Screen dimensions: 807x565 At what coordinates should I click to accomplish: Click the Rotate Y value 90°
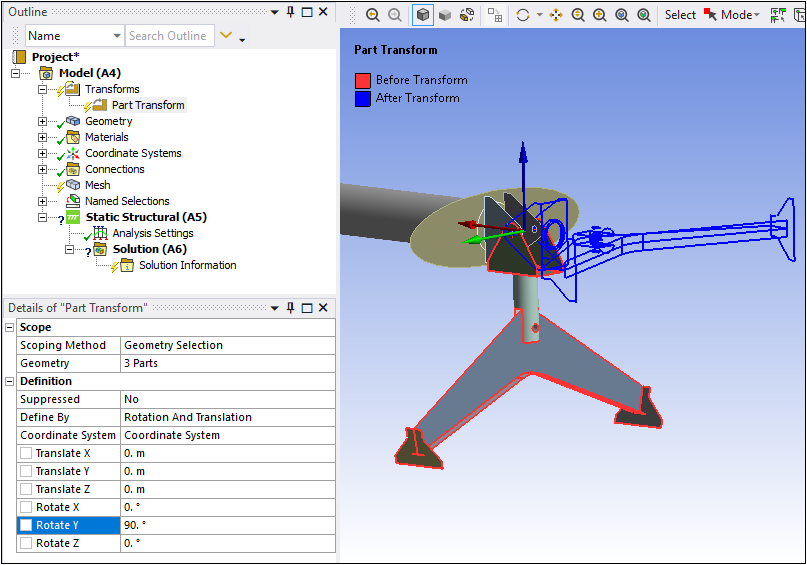tap(227, 525)
